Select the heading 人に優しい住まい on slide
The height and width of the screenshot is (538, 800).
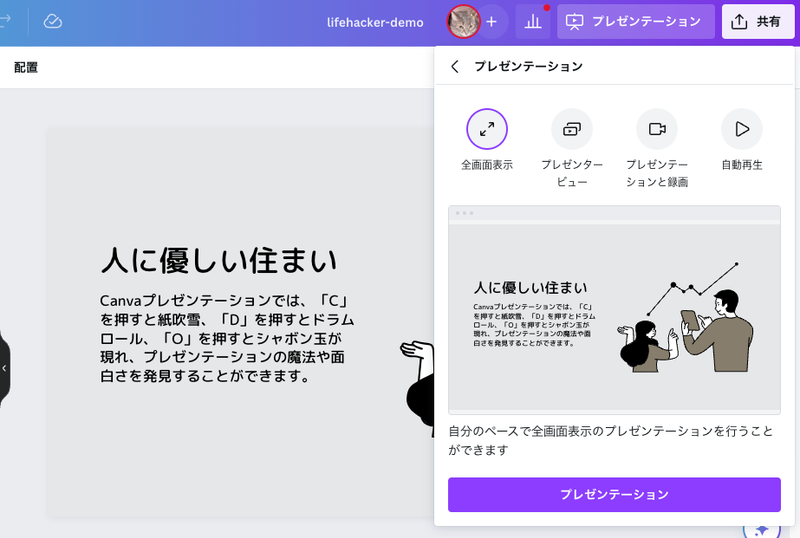pos(219,260)
